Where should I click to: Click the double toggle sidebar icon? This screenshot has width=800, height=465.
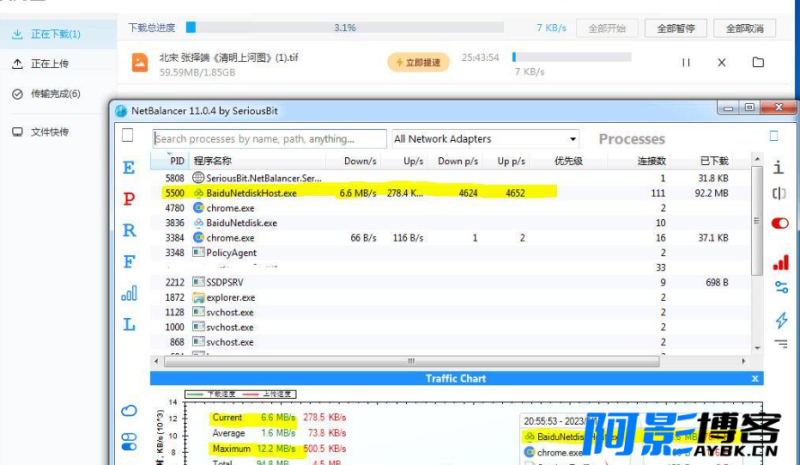[x=129, y=442]
